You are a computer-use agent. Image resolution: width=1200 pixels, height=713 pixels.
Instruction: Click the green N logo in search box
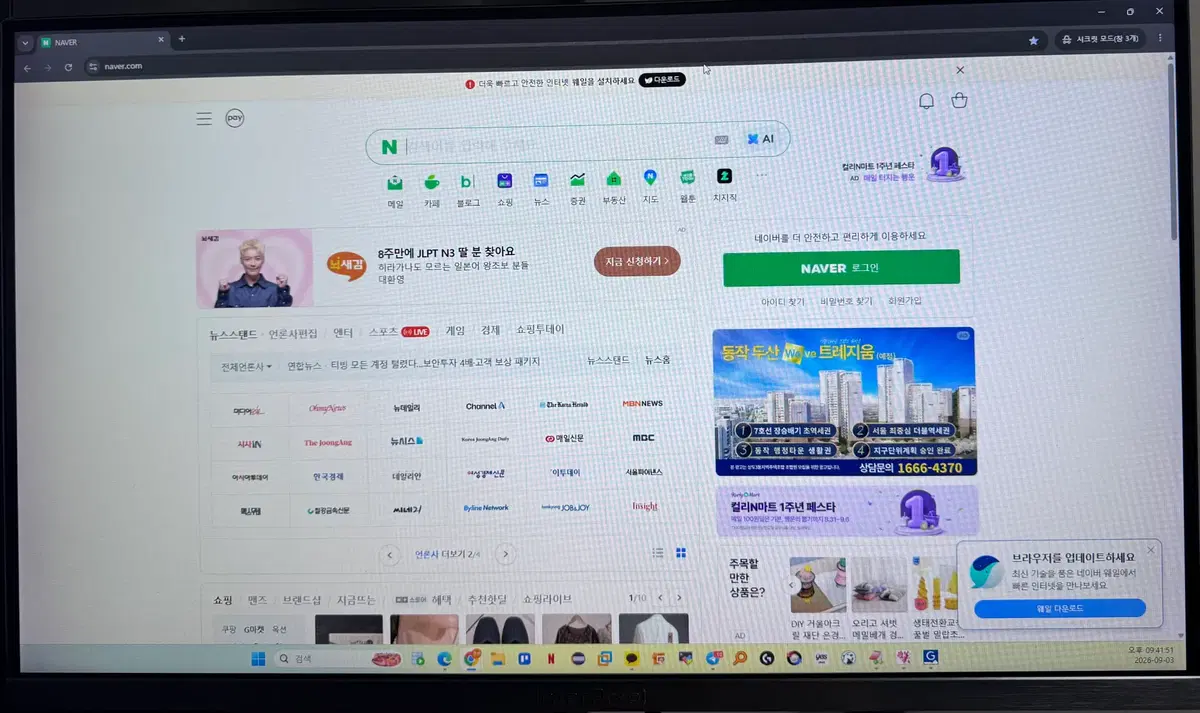(389, 147)
